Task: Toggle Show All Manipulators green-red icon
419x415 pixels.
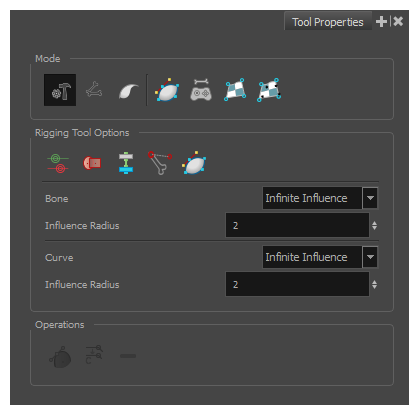Action: (x=58, y=163)
